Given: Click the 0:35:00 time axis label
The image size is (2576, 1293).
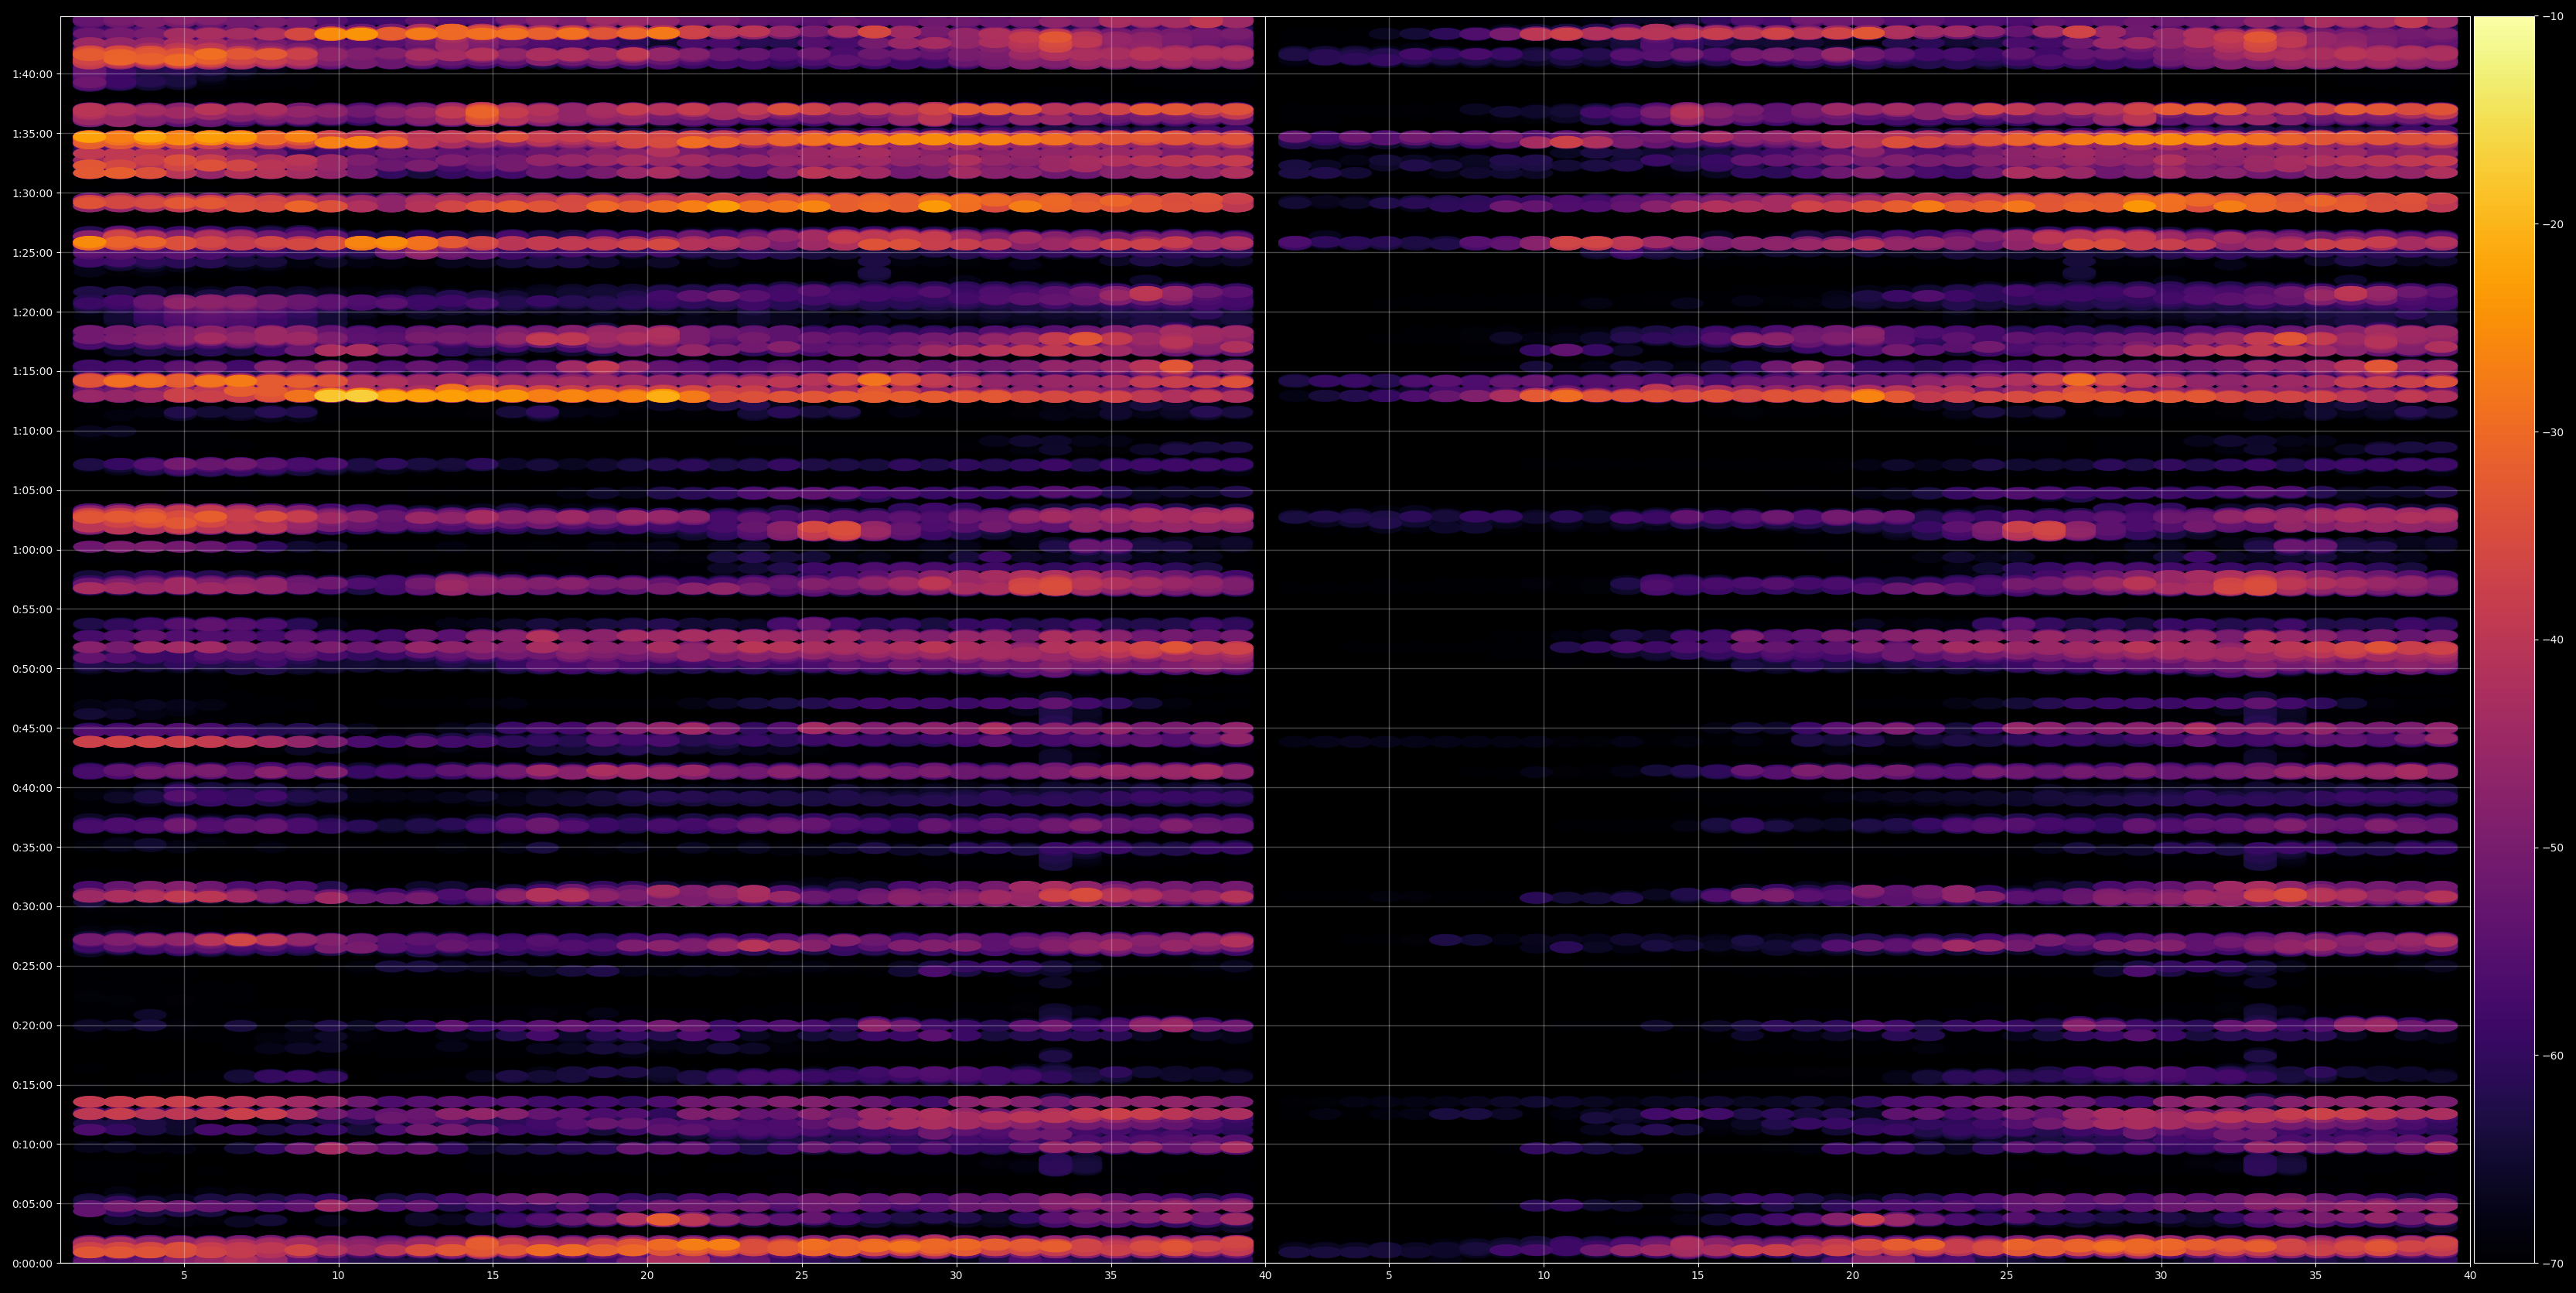Looking at the screenshot, I should pos(33,847).
